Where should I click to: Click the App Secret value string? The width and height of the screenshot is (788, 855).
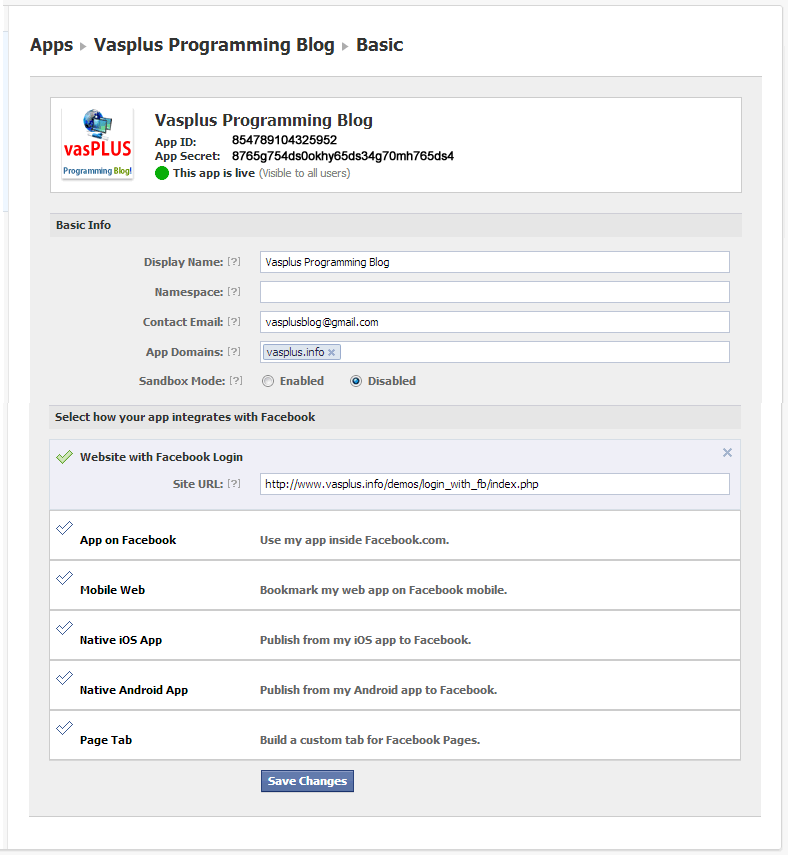(342, 156)
